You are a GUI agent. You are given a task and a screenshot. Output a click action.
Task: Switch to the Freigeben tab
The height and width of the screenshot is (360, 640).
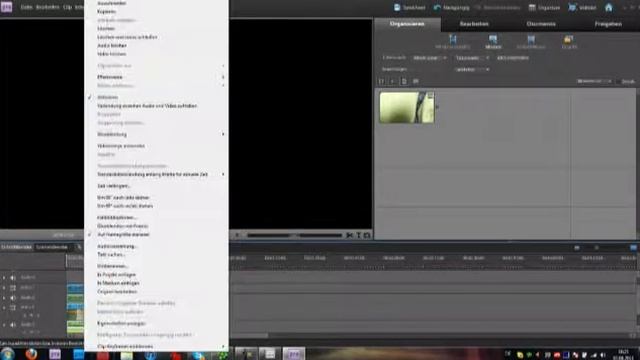click(608, 24)
